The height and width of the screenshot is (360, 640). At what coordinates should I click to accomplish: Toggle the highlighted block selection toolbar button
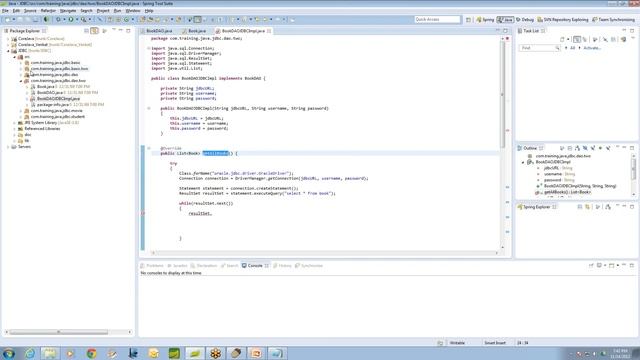[x=198, y=20]
